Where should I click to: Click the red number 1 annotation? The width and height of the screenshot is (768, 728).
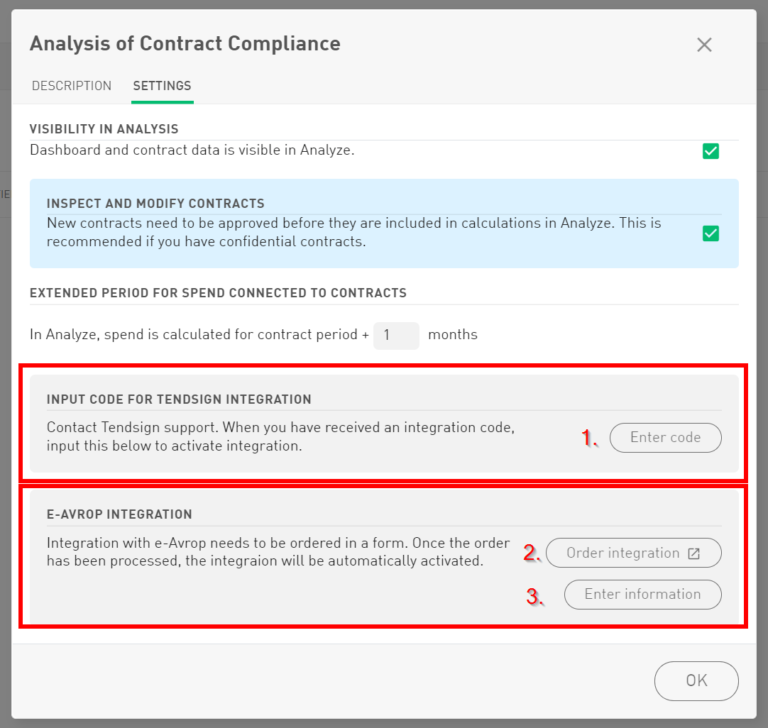click(590, 437)
